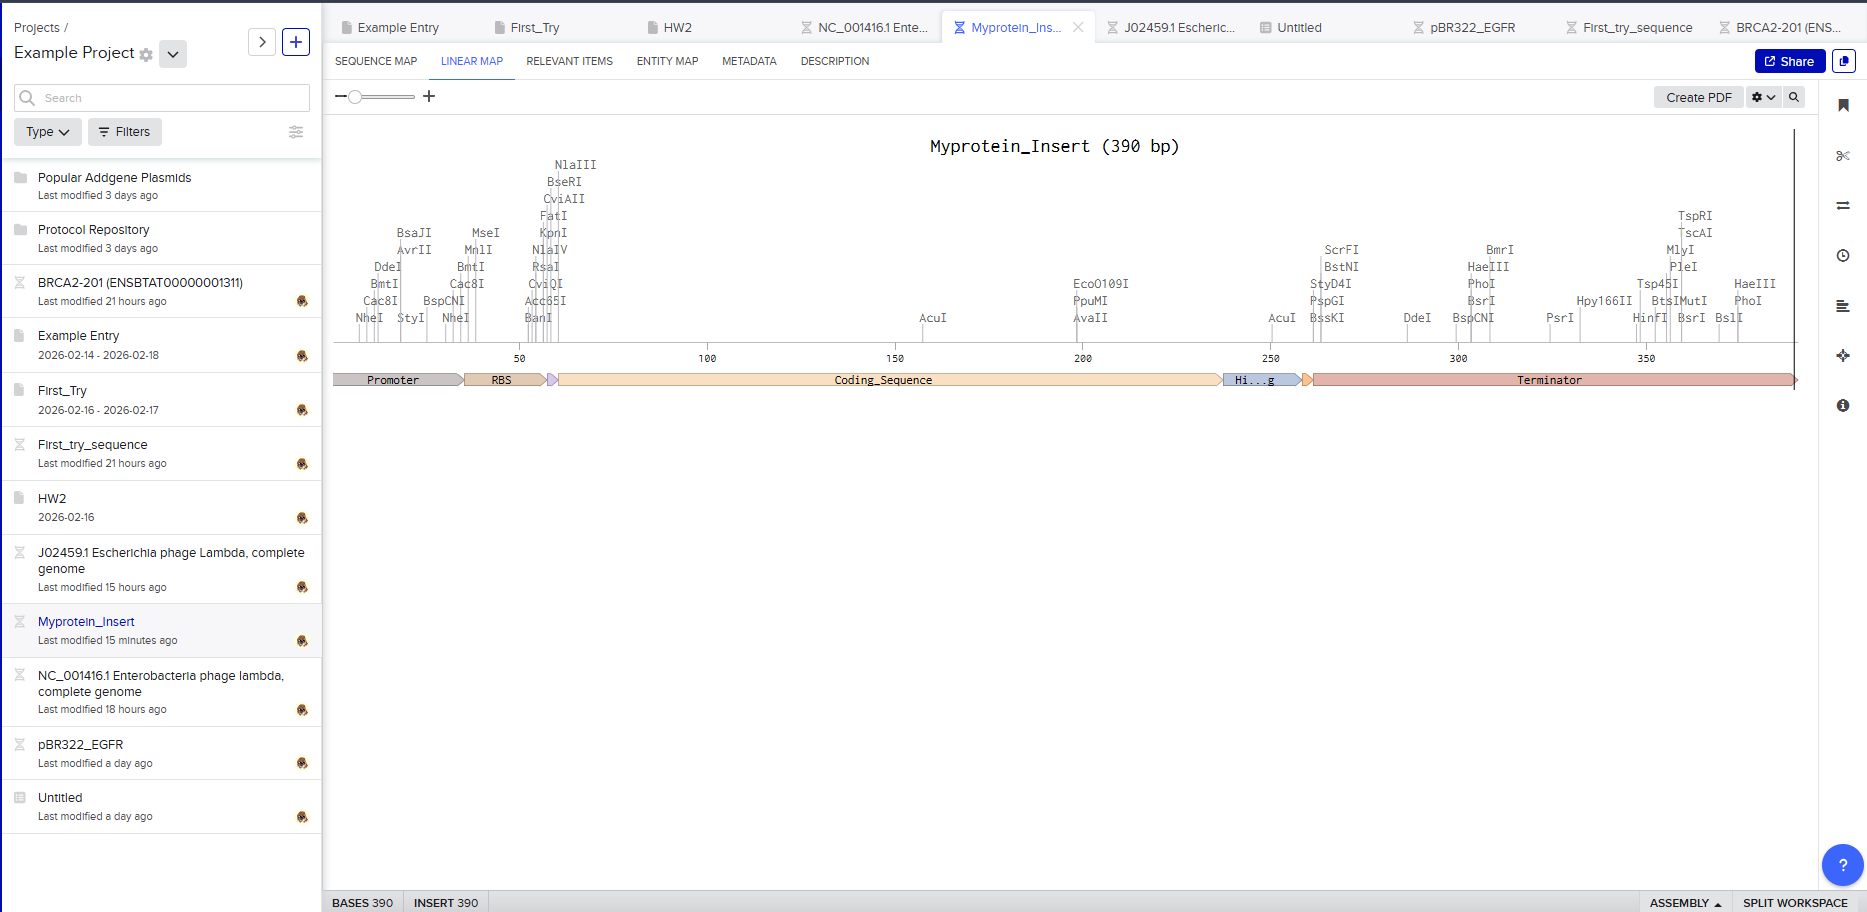The width and height of the screenshot is (1867, 912).
Task: Open the help question mark bubble
Action: [x=1842, y=865]
